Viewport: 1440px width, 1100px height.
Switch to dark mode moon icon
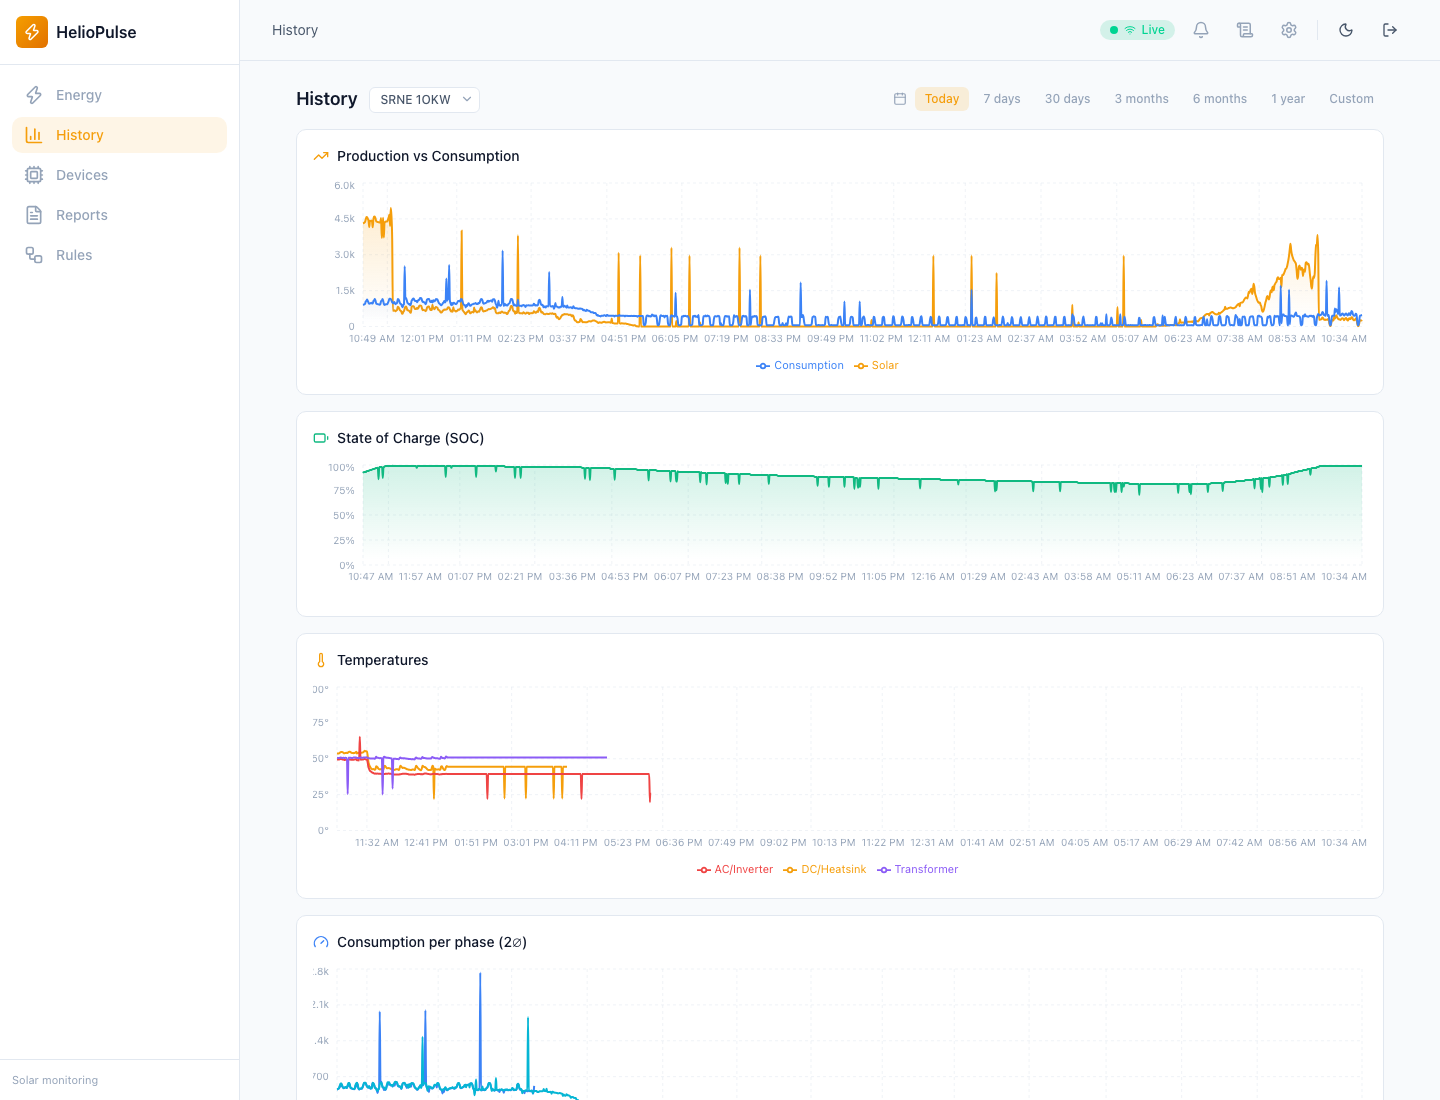pyautogui.click(x=1346, y=30)
